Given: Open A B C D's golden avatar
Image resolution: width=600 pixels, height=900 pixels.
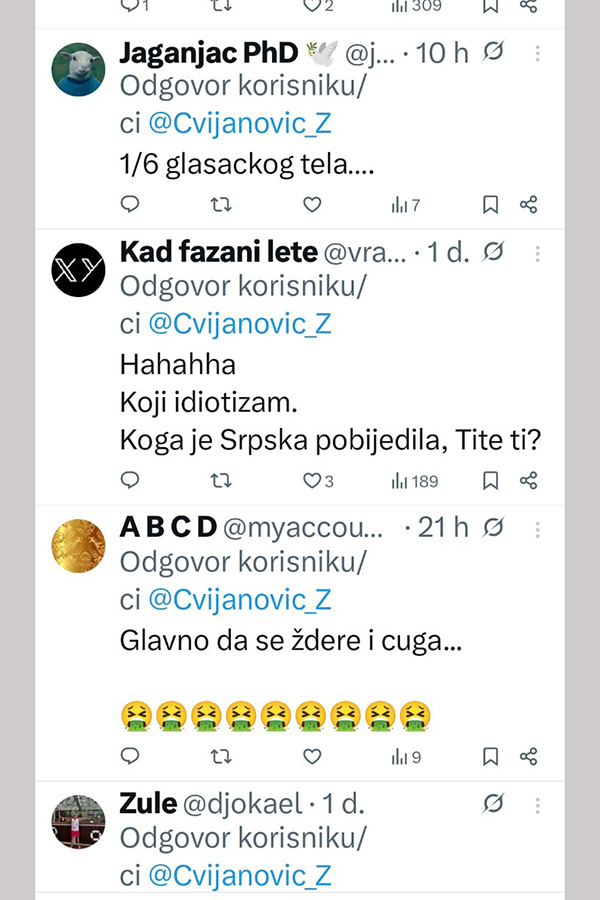Looking at the screenshot, I should (x=78, y=546).
